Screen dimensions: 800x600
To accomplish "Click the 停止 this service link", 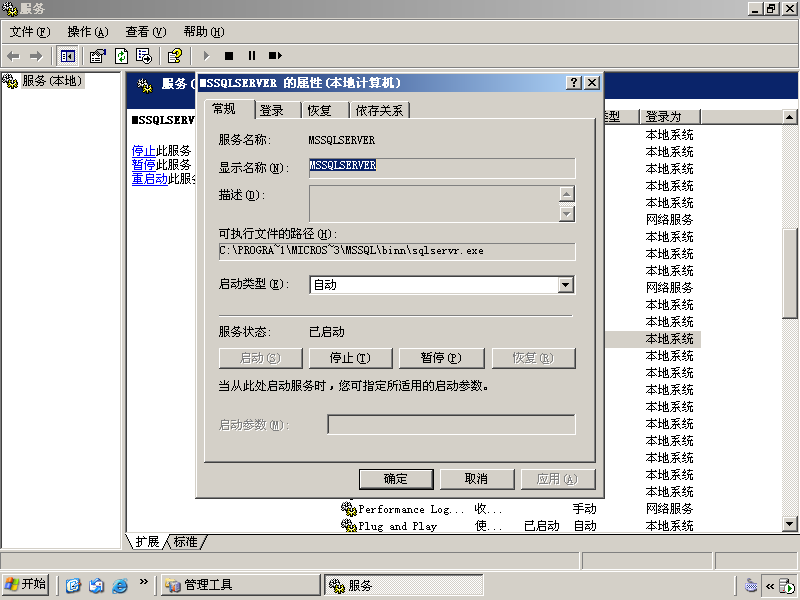I will pos(143,151).
